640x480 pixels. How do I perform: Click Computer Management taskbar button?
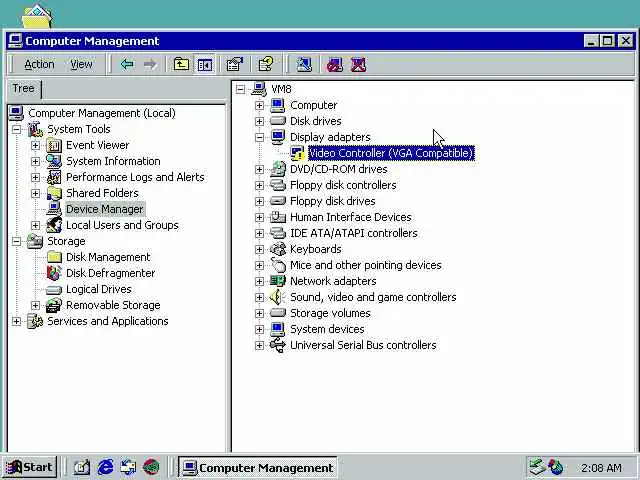point(258,467)
